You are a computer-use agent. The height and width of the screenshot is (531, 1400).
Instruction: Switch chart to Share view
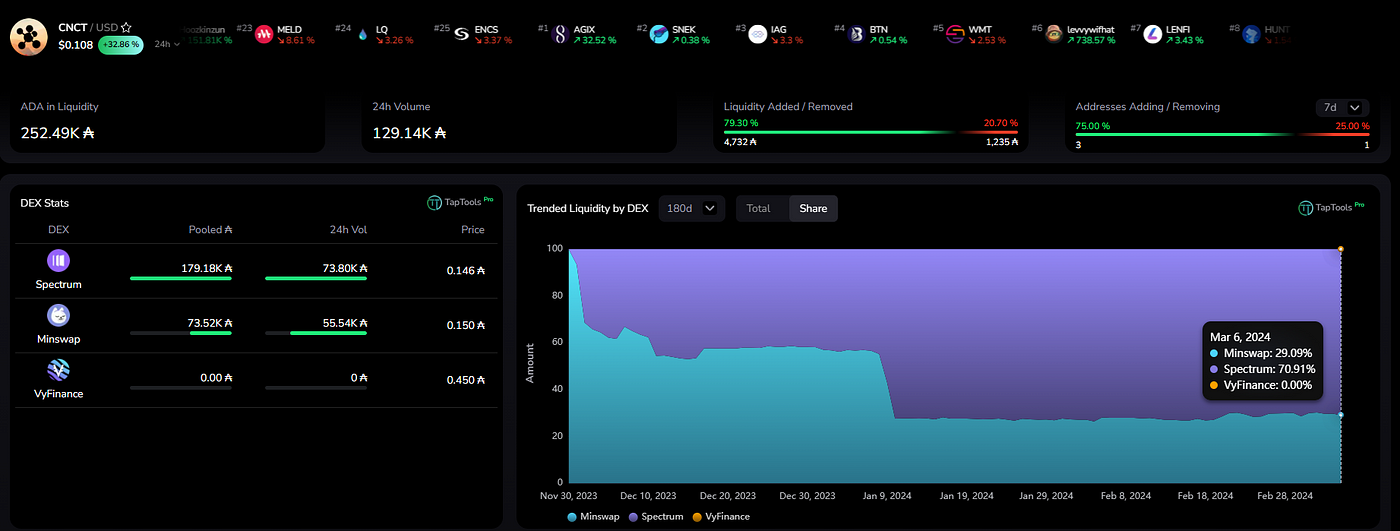pos(813,208)
